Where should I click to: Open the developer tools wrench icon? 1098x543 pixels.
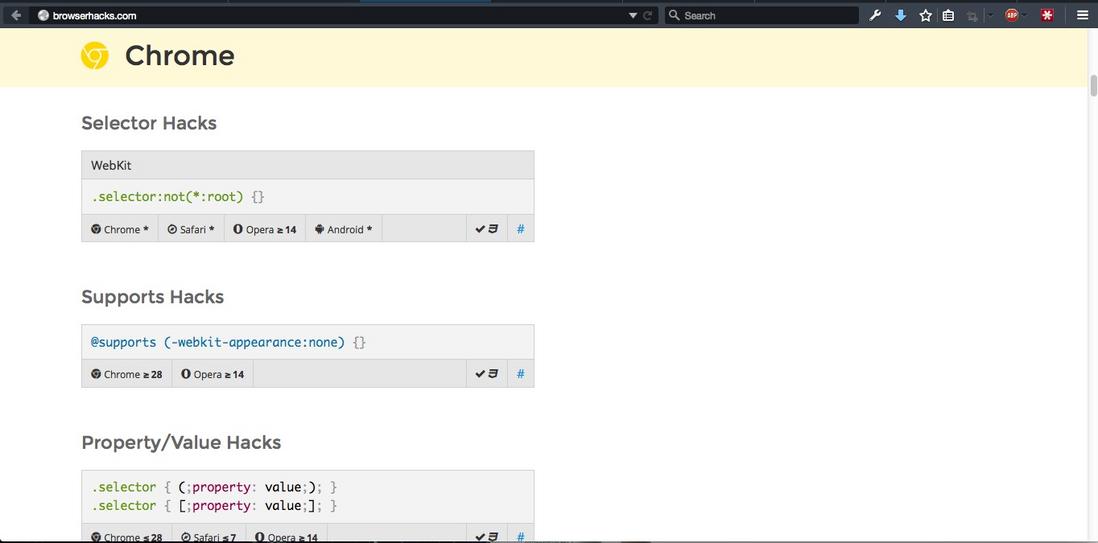pyautogui.click(x=875, y=15)
